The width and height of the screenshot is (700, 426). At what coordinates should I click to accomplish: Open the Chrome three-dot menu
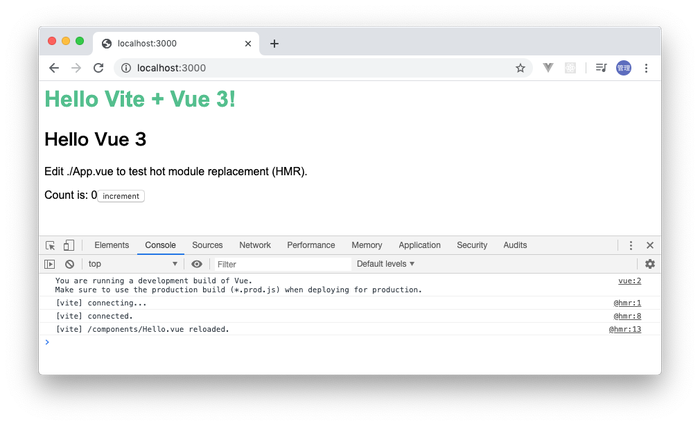(x=646, y=68)
